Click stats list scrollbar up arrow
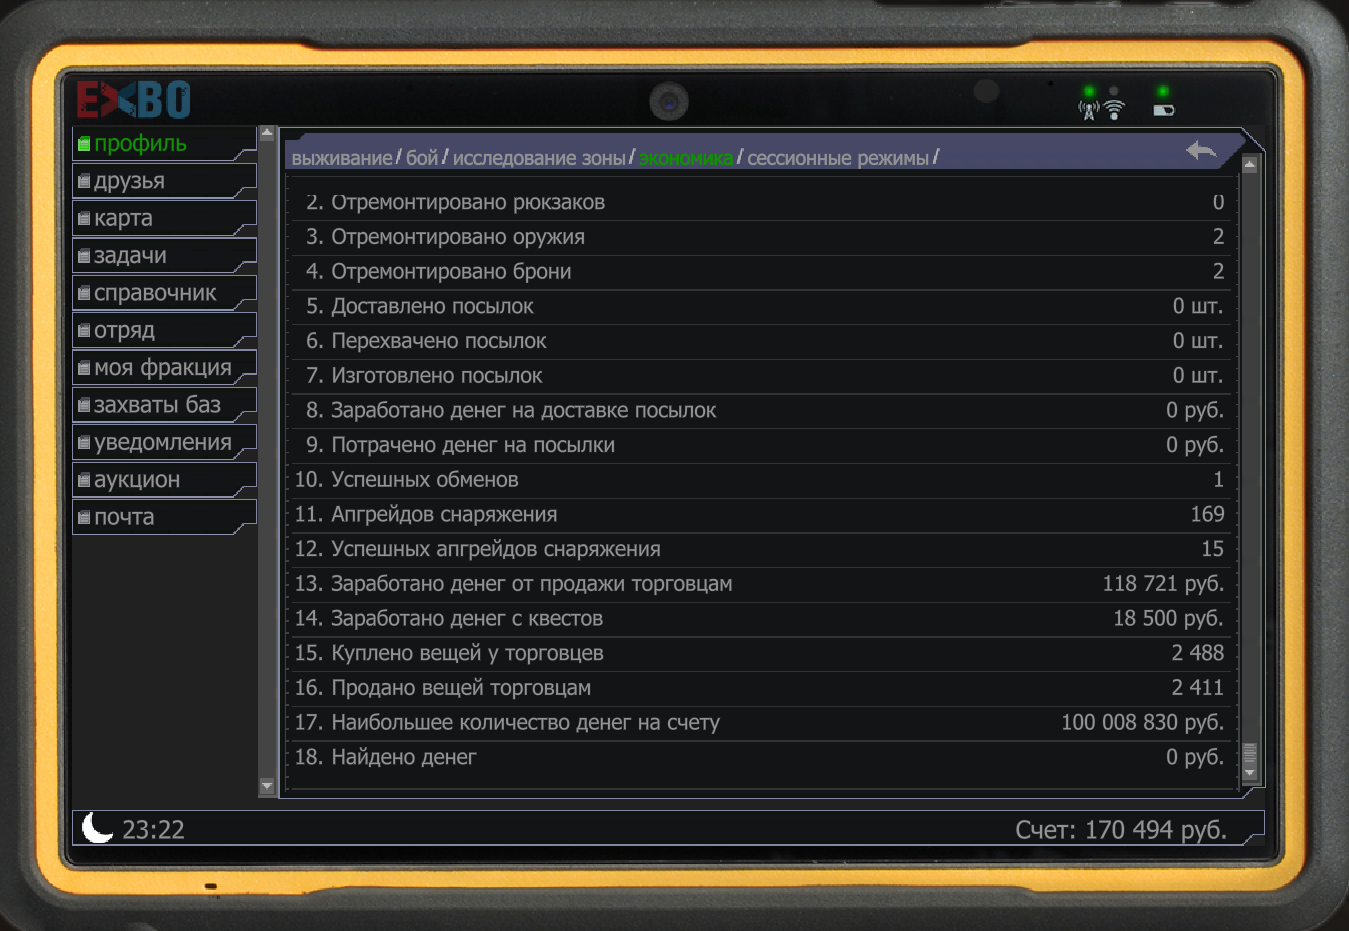Viewport: 1349px width, 931px height. [1249, 165]
